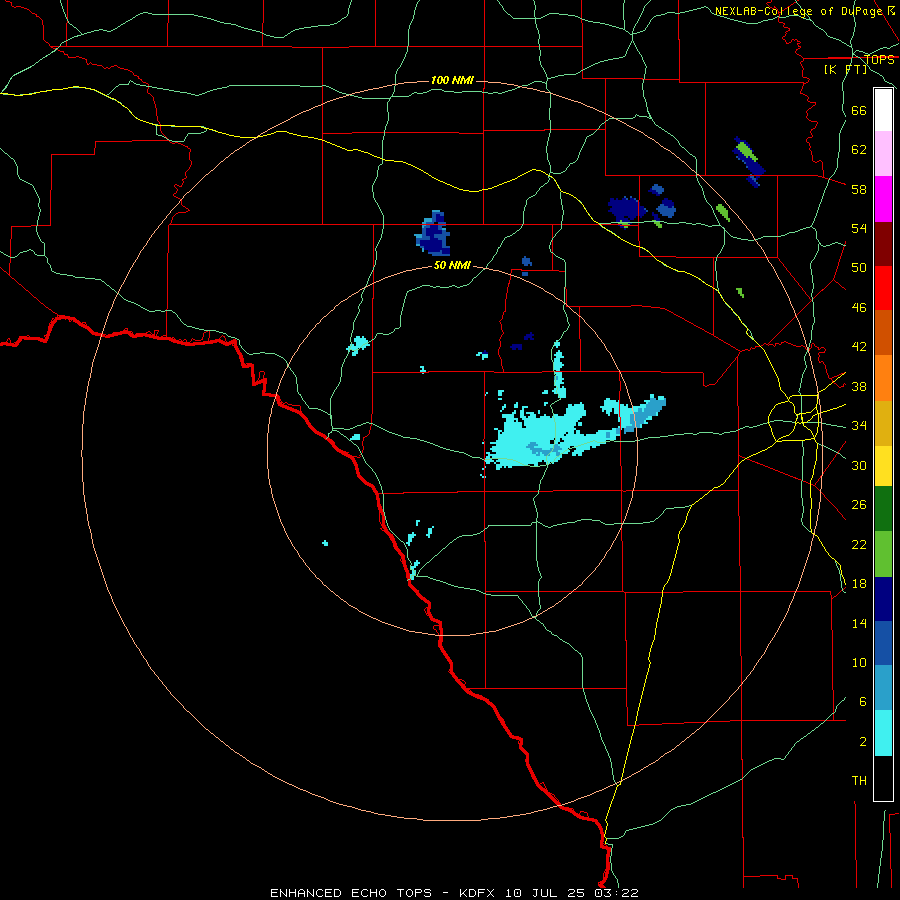Click the yellow swatch between 30 and 34

click(x=883, y=465)
